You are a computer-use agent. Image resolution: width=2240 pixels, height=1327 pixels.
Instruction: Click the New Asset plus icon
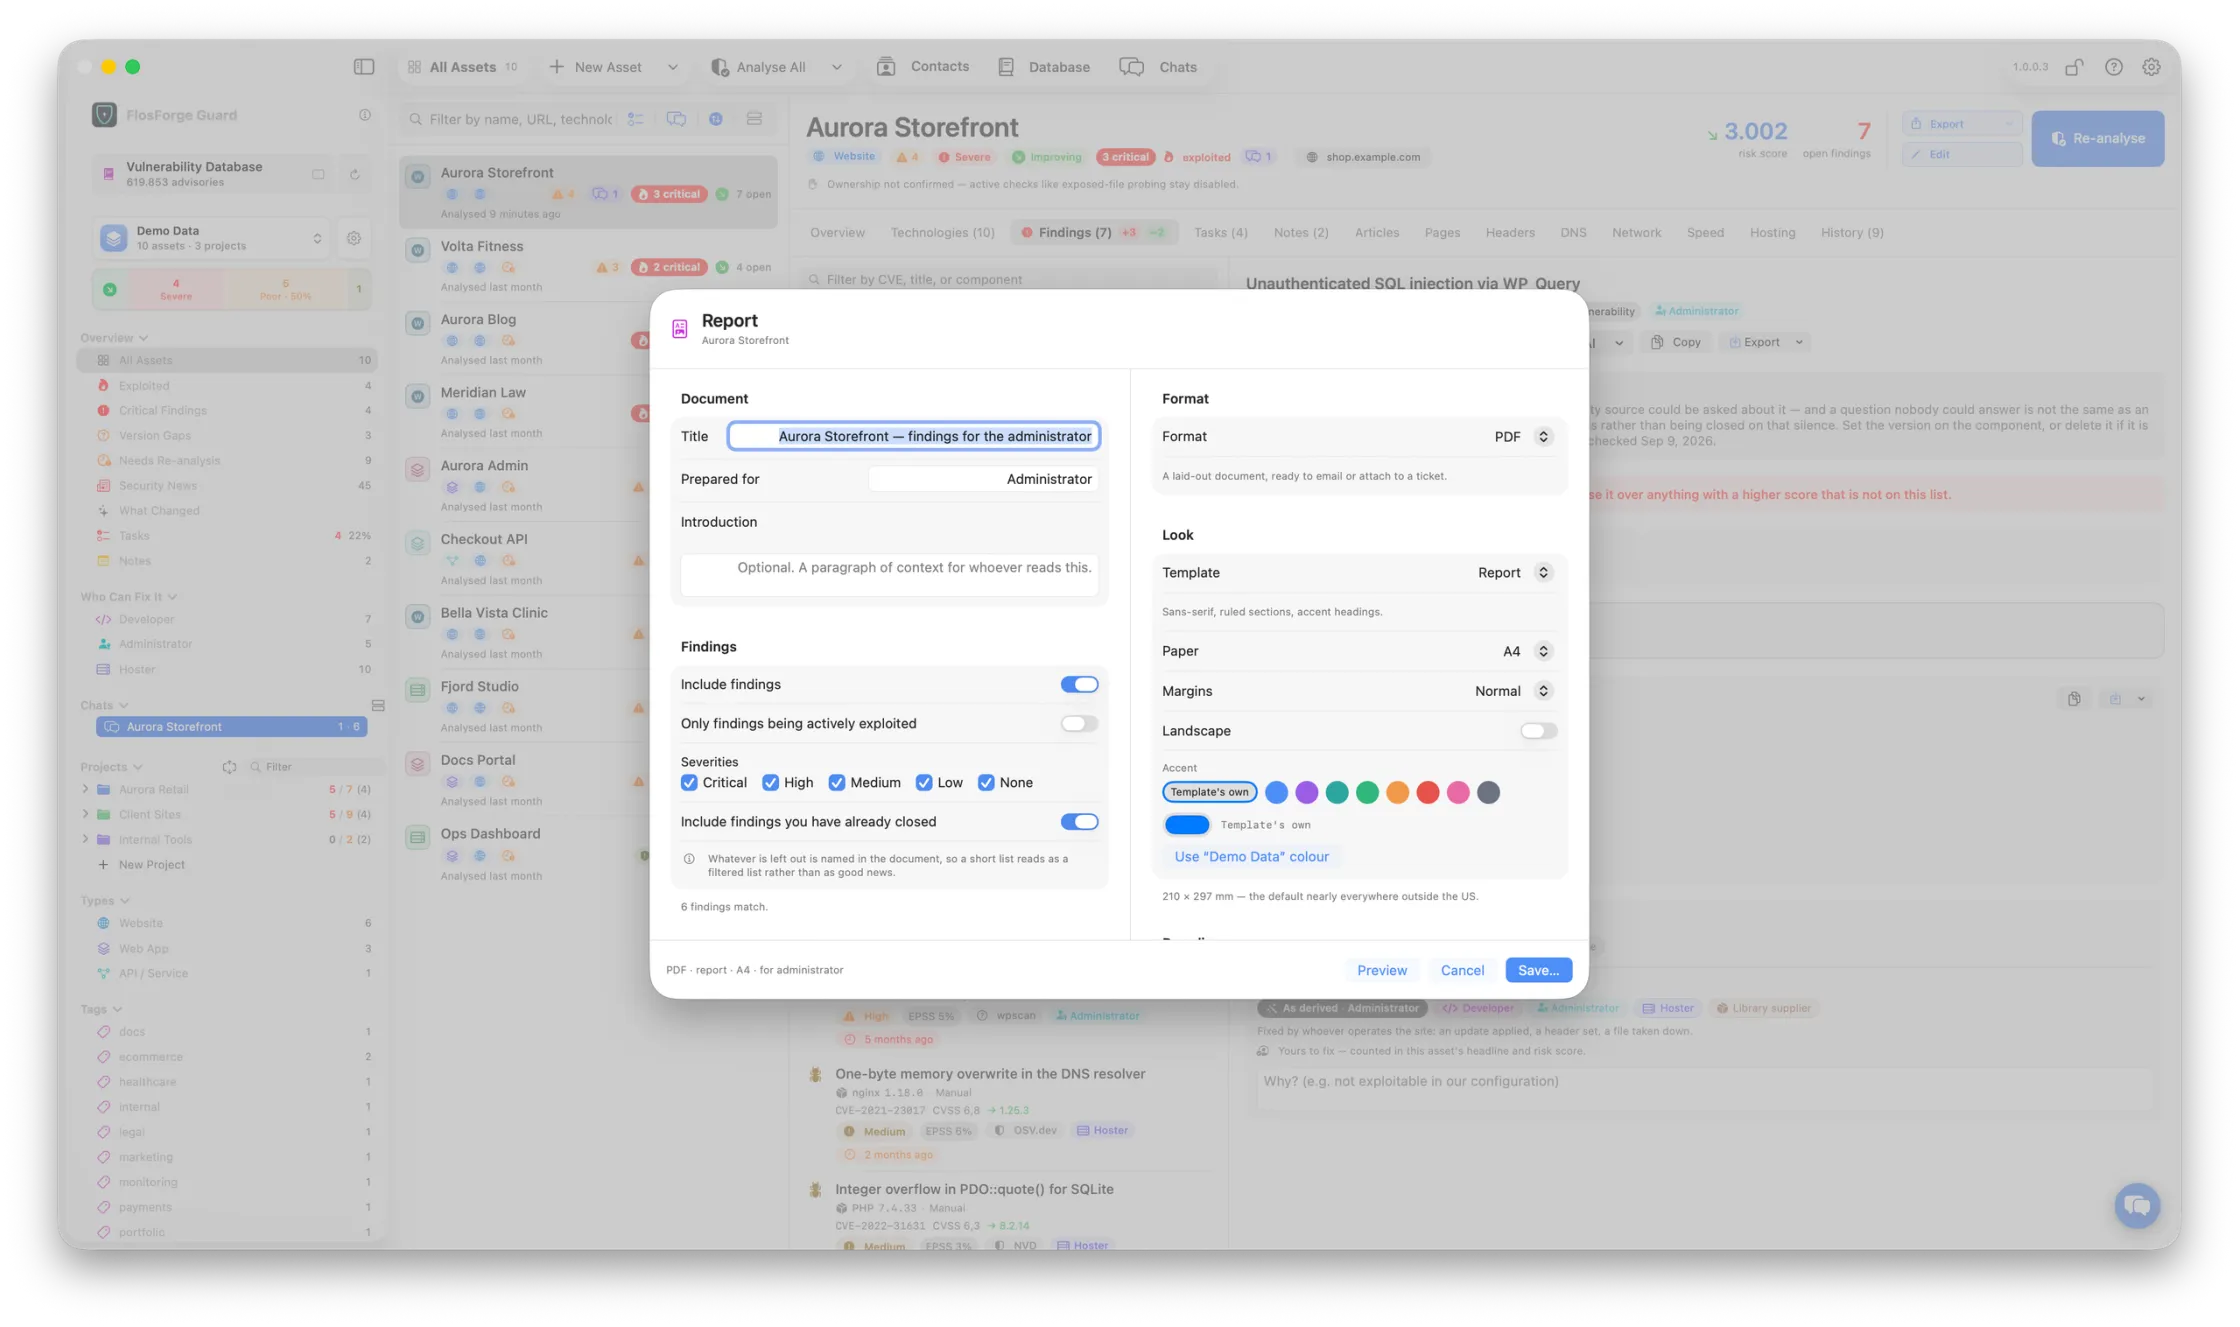point(557,66)
